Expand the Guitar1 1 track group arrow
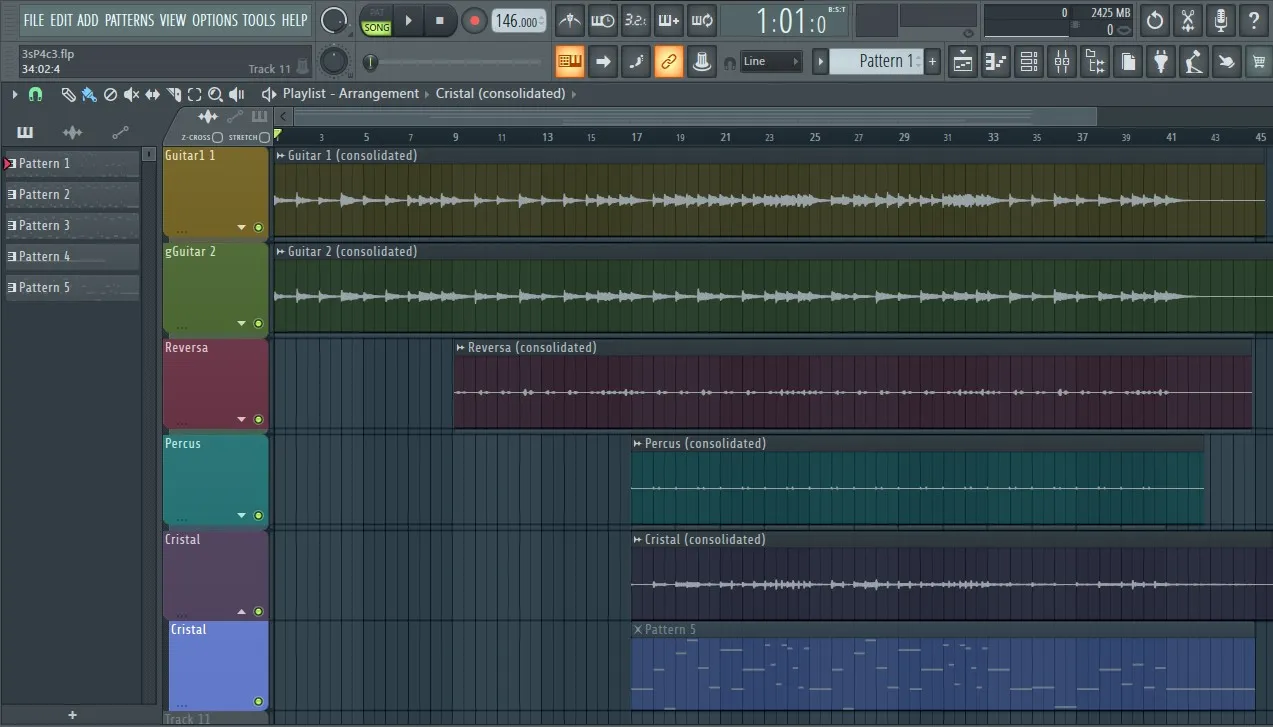Screen dimensions: 1273x727 coord(241,228)
